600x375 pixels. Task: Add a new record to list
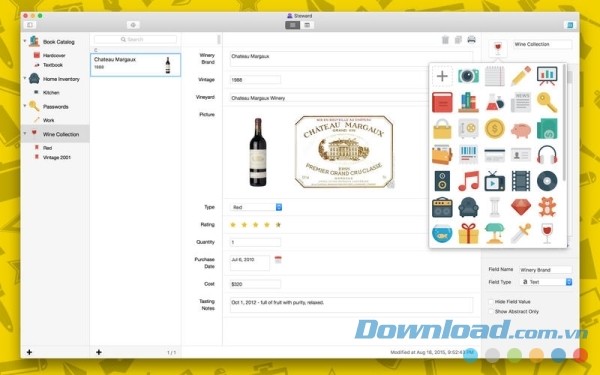click(99, 352)
